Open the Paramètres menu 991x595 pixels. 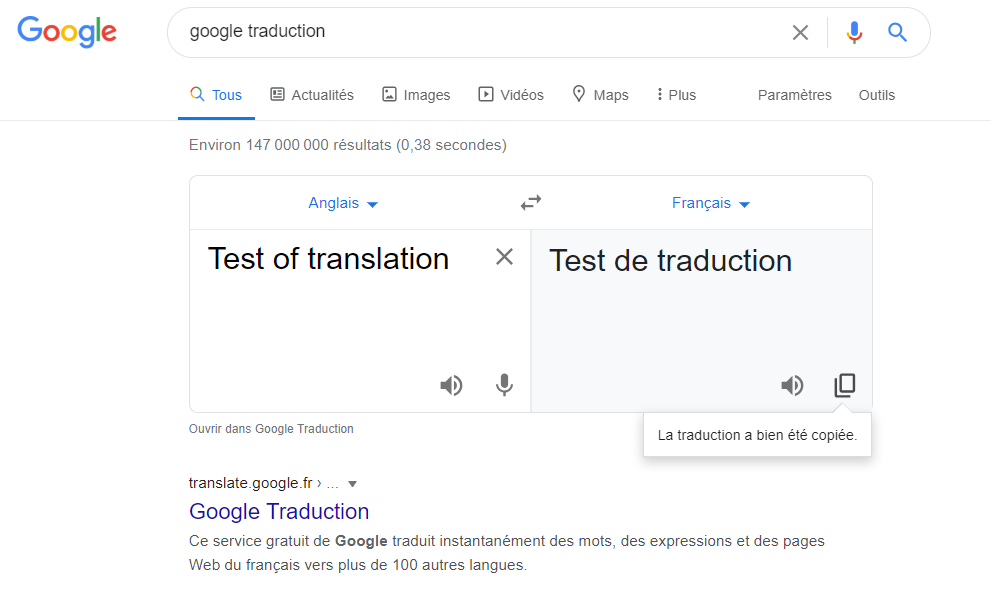tap(794, 94)
